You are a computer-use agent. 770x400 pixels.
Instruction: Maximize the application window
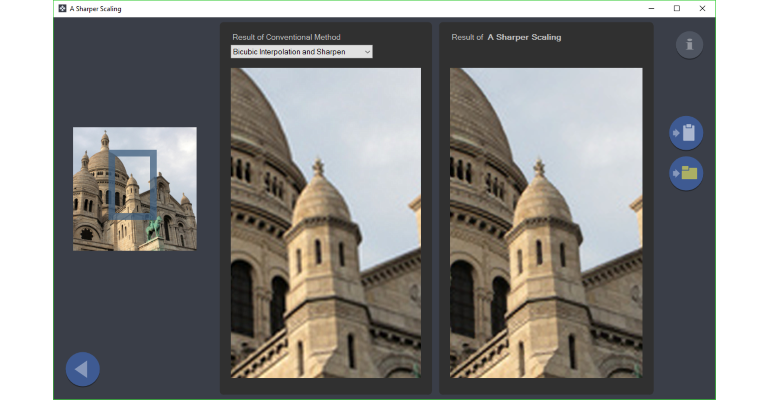click(677, 8)
